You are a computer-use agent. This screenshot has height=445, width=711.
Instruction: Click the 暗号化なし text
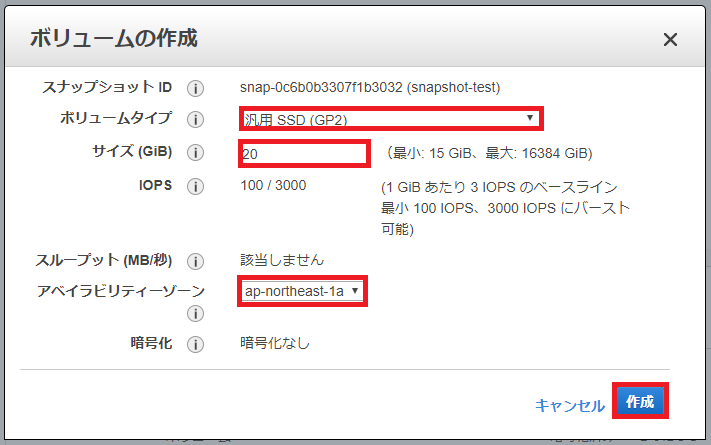(x=275, y=343)
